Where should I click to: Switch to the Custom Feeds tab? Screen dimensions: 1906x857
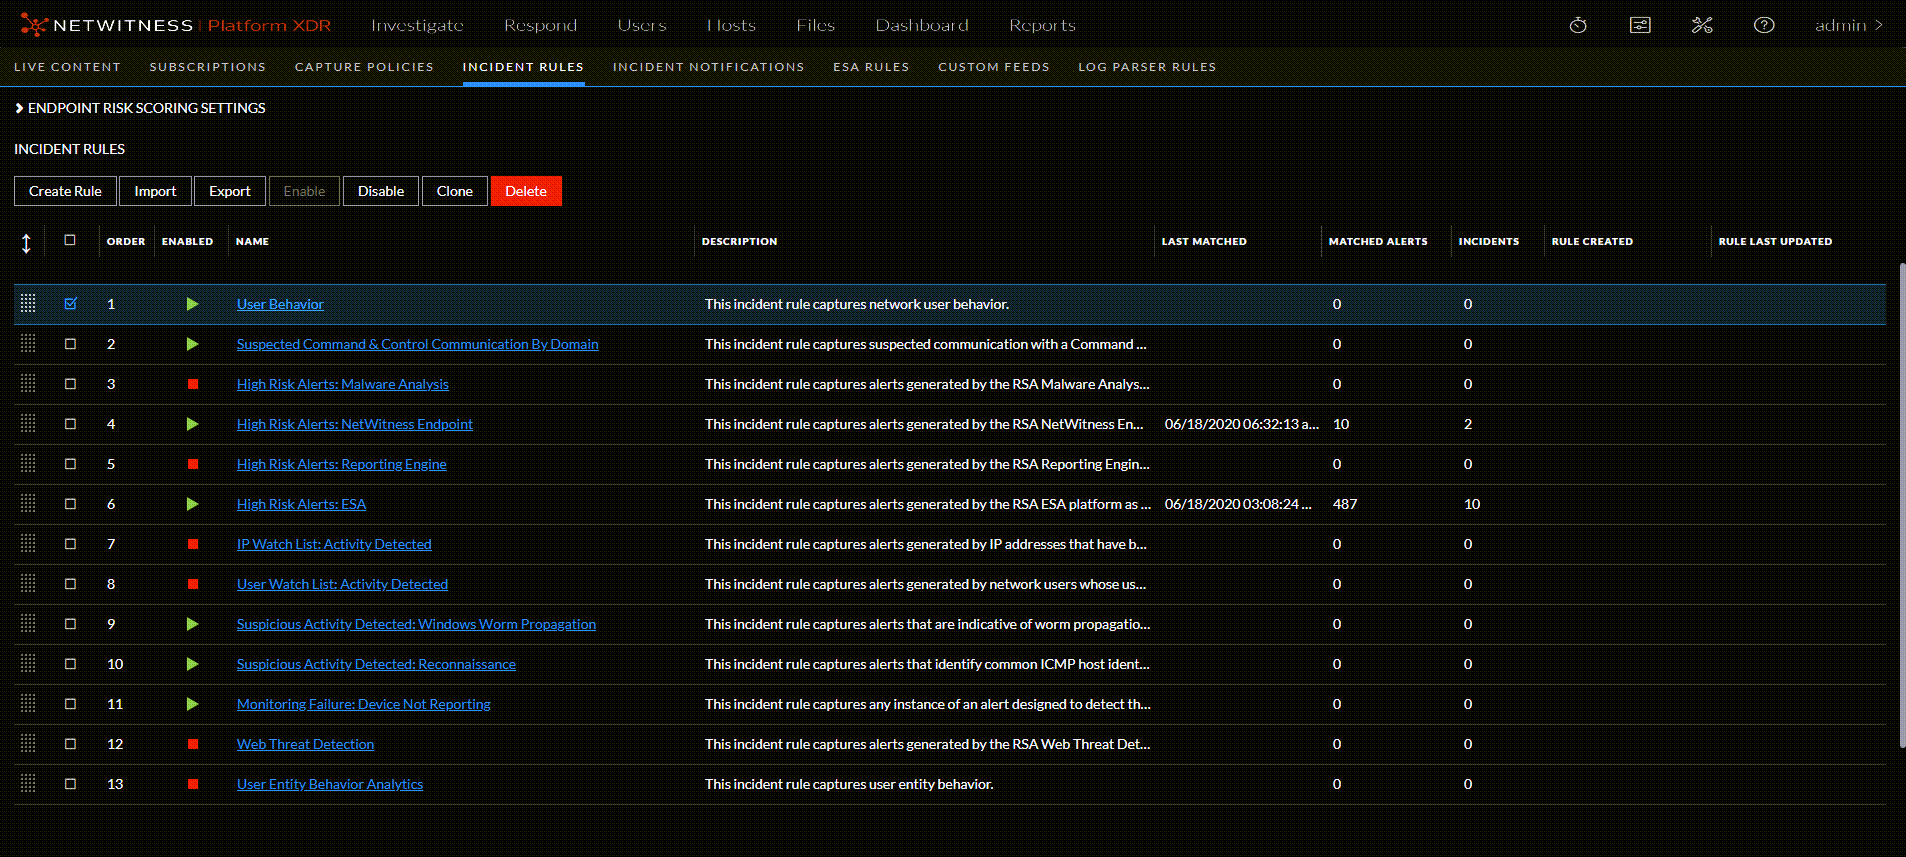click(994, 67)
